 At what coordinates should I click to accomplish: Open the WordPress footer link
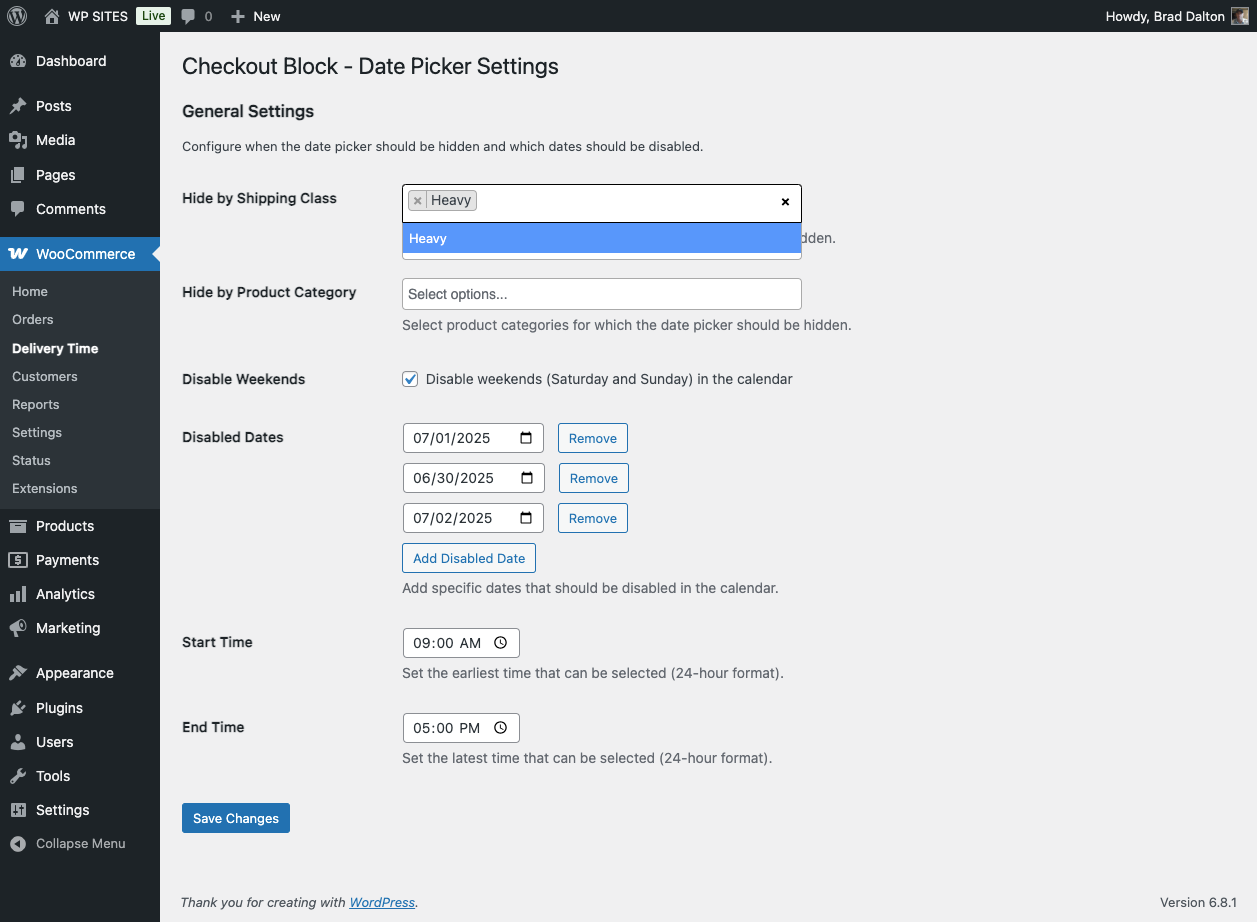click(382, 902)
